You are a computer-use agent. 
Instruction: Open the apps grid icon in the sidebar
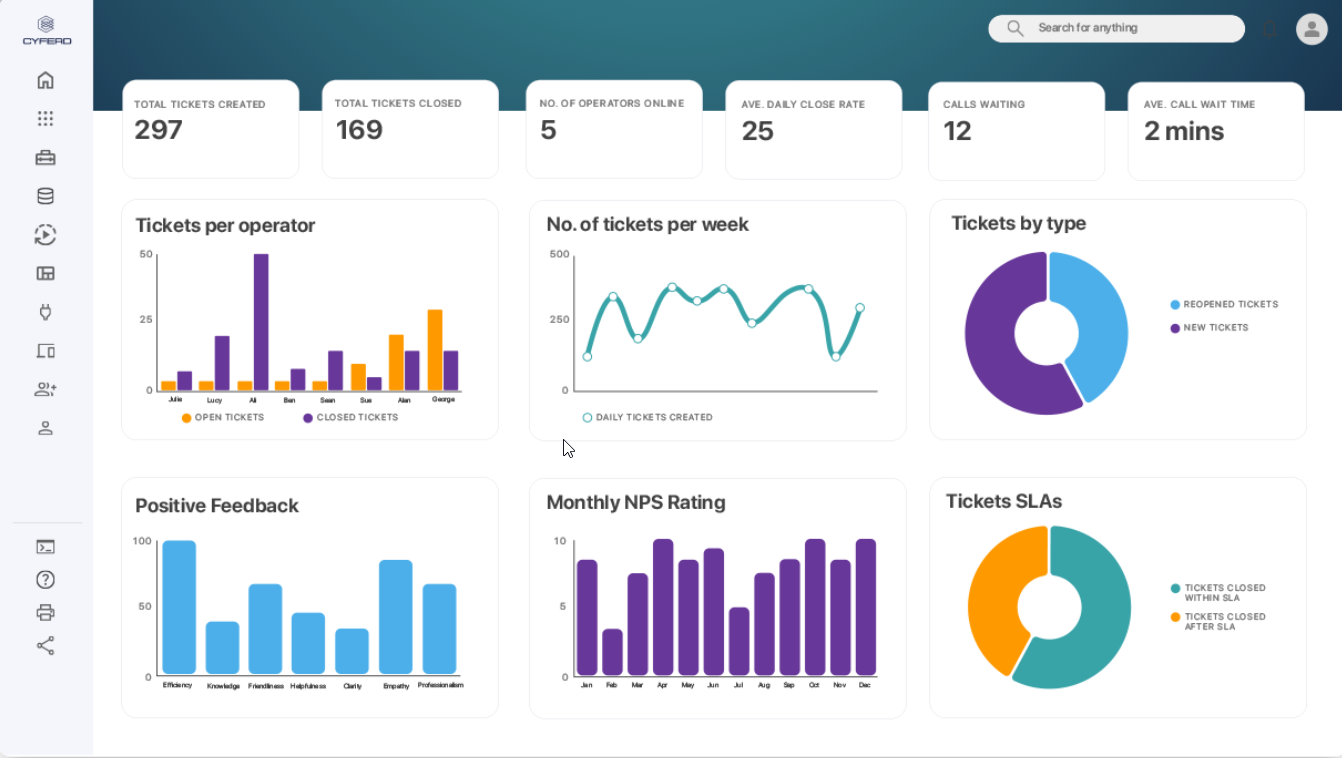coord(45,119)
